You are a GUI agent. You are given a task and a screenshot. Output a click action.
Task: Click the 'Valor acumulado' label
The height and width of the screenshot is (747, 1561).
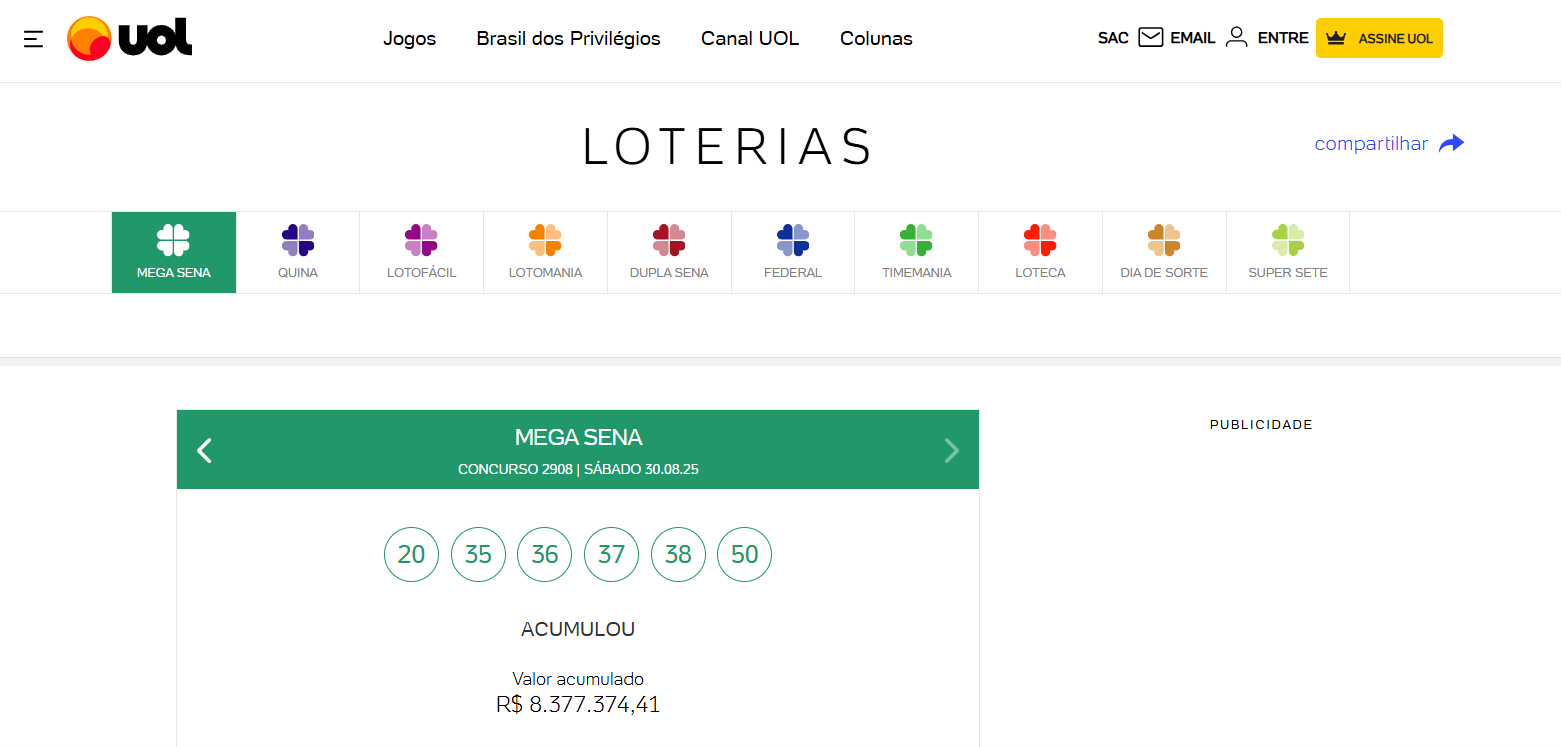tap(578, 679)
